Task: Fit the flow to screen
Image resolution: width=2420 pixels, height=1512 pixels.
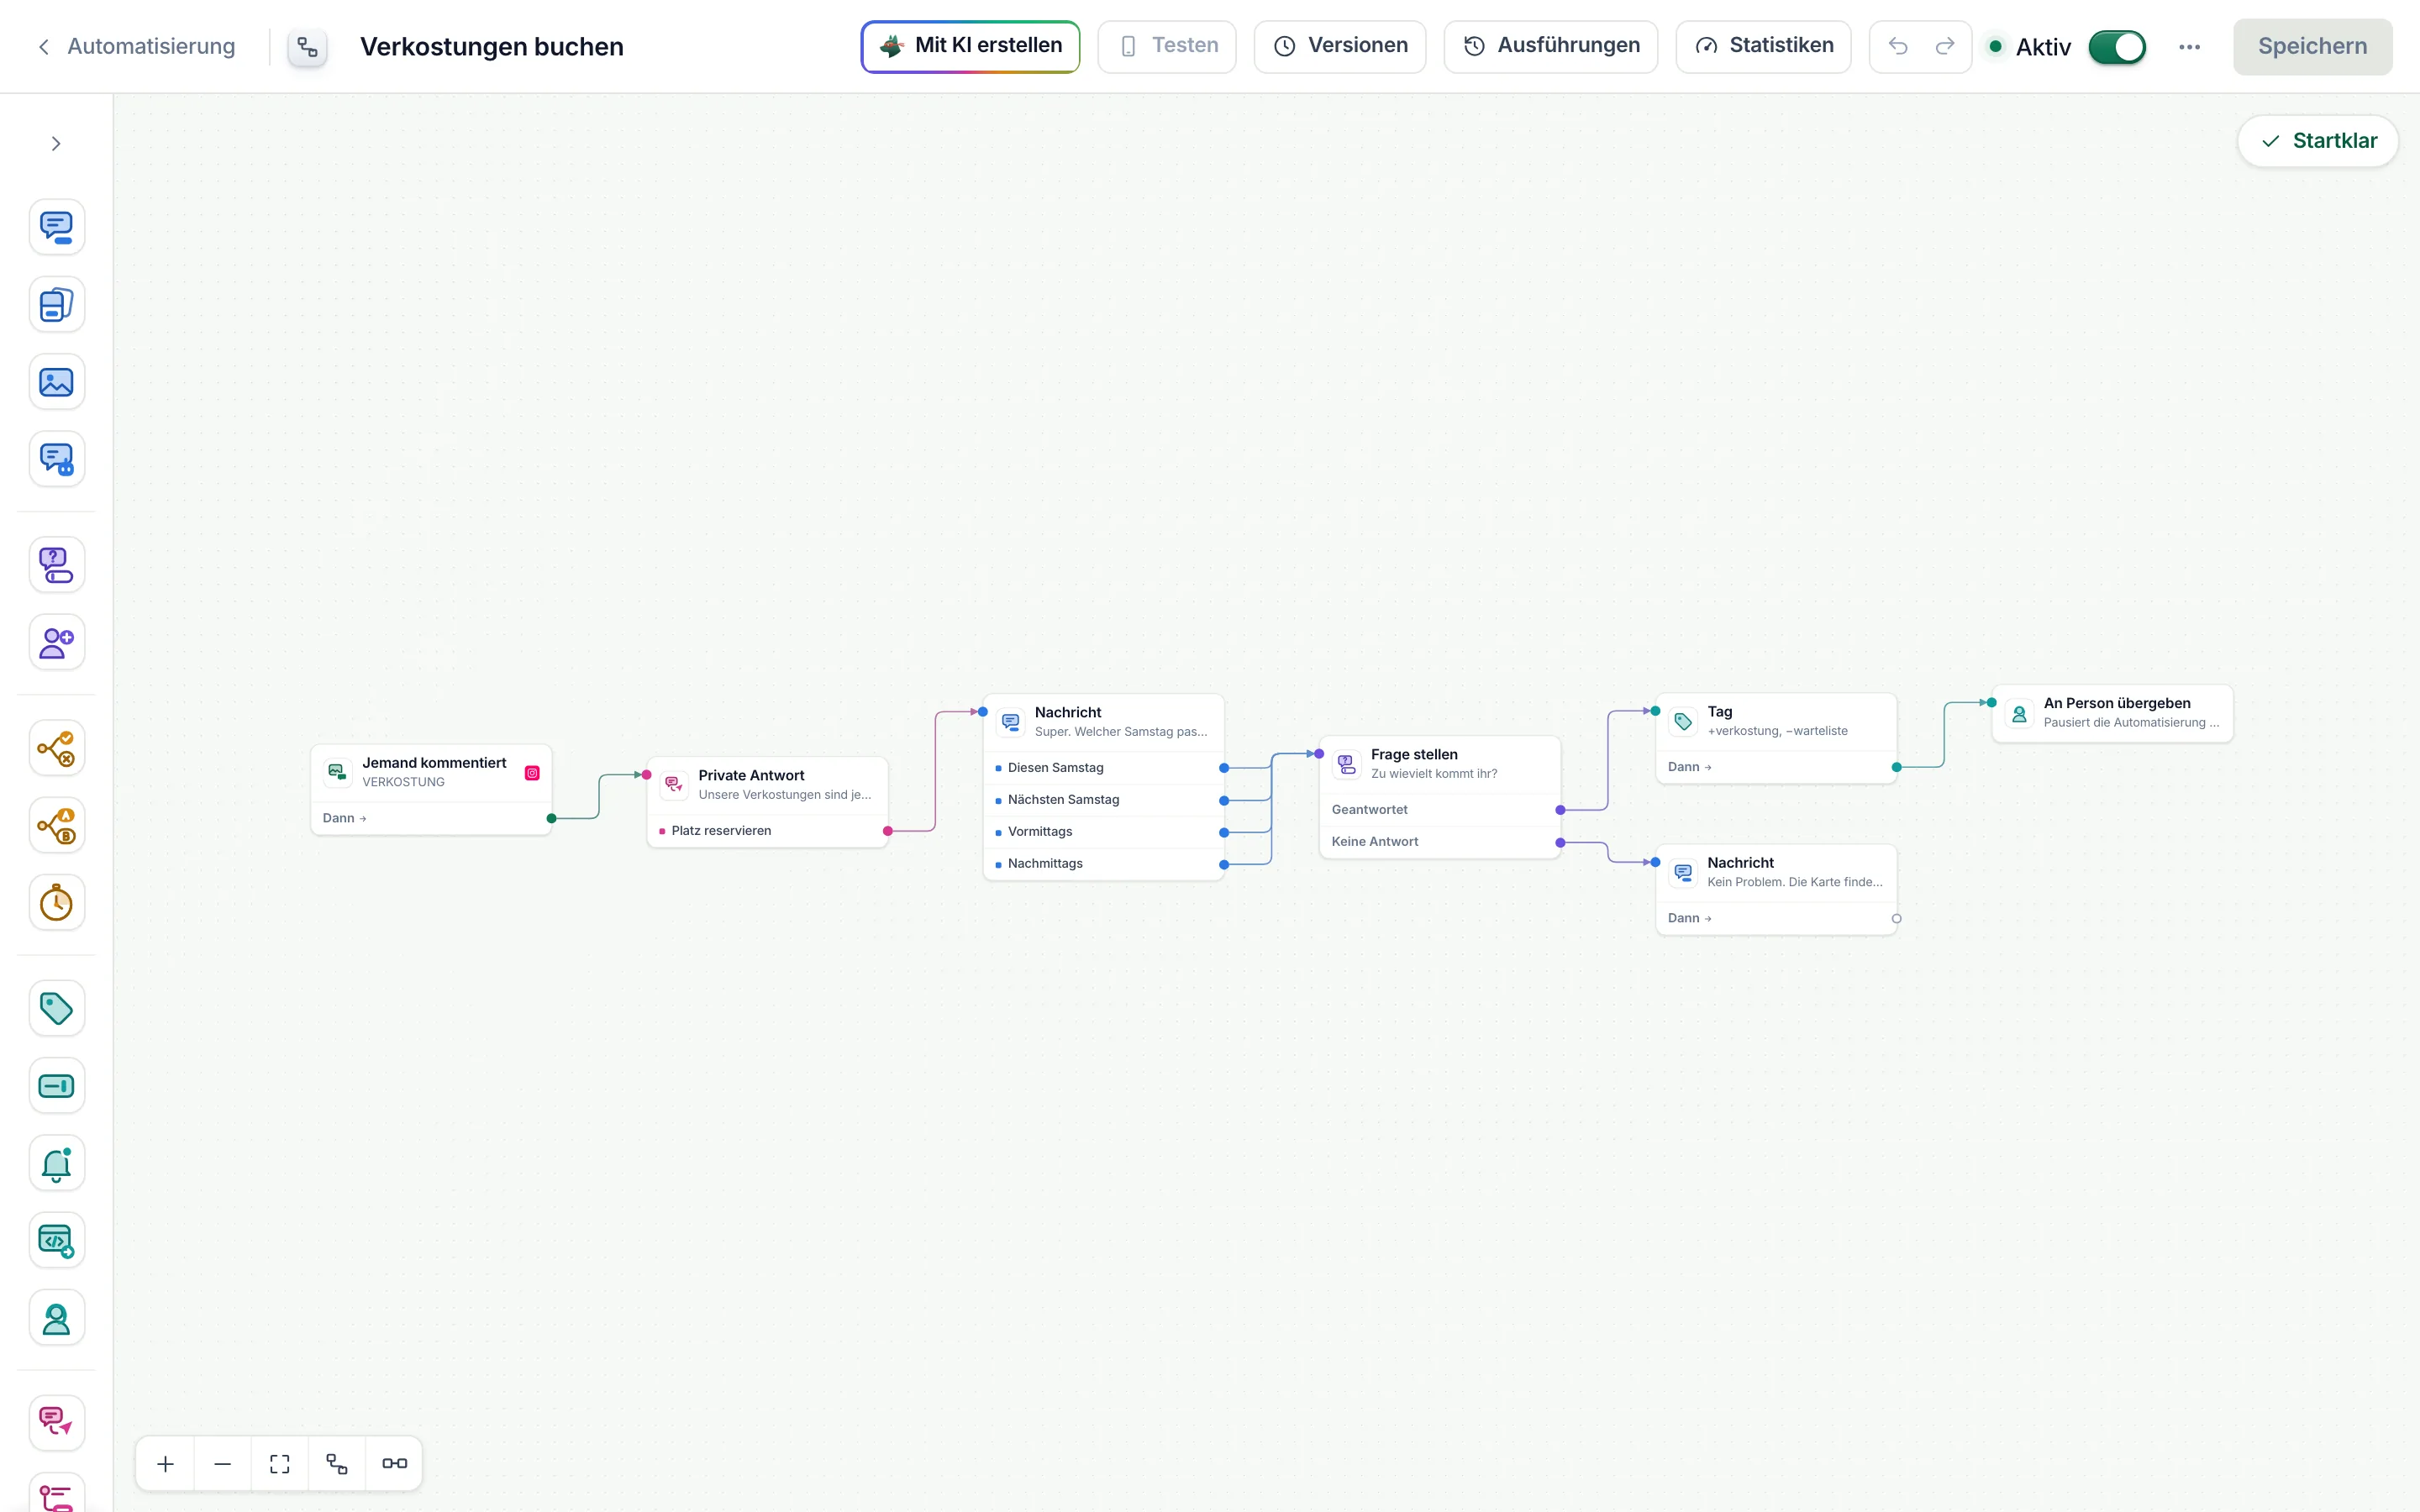Action: [x=280, y=1463]
